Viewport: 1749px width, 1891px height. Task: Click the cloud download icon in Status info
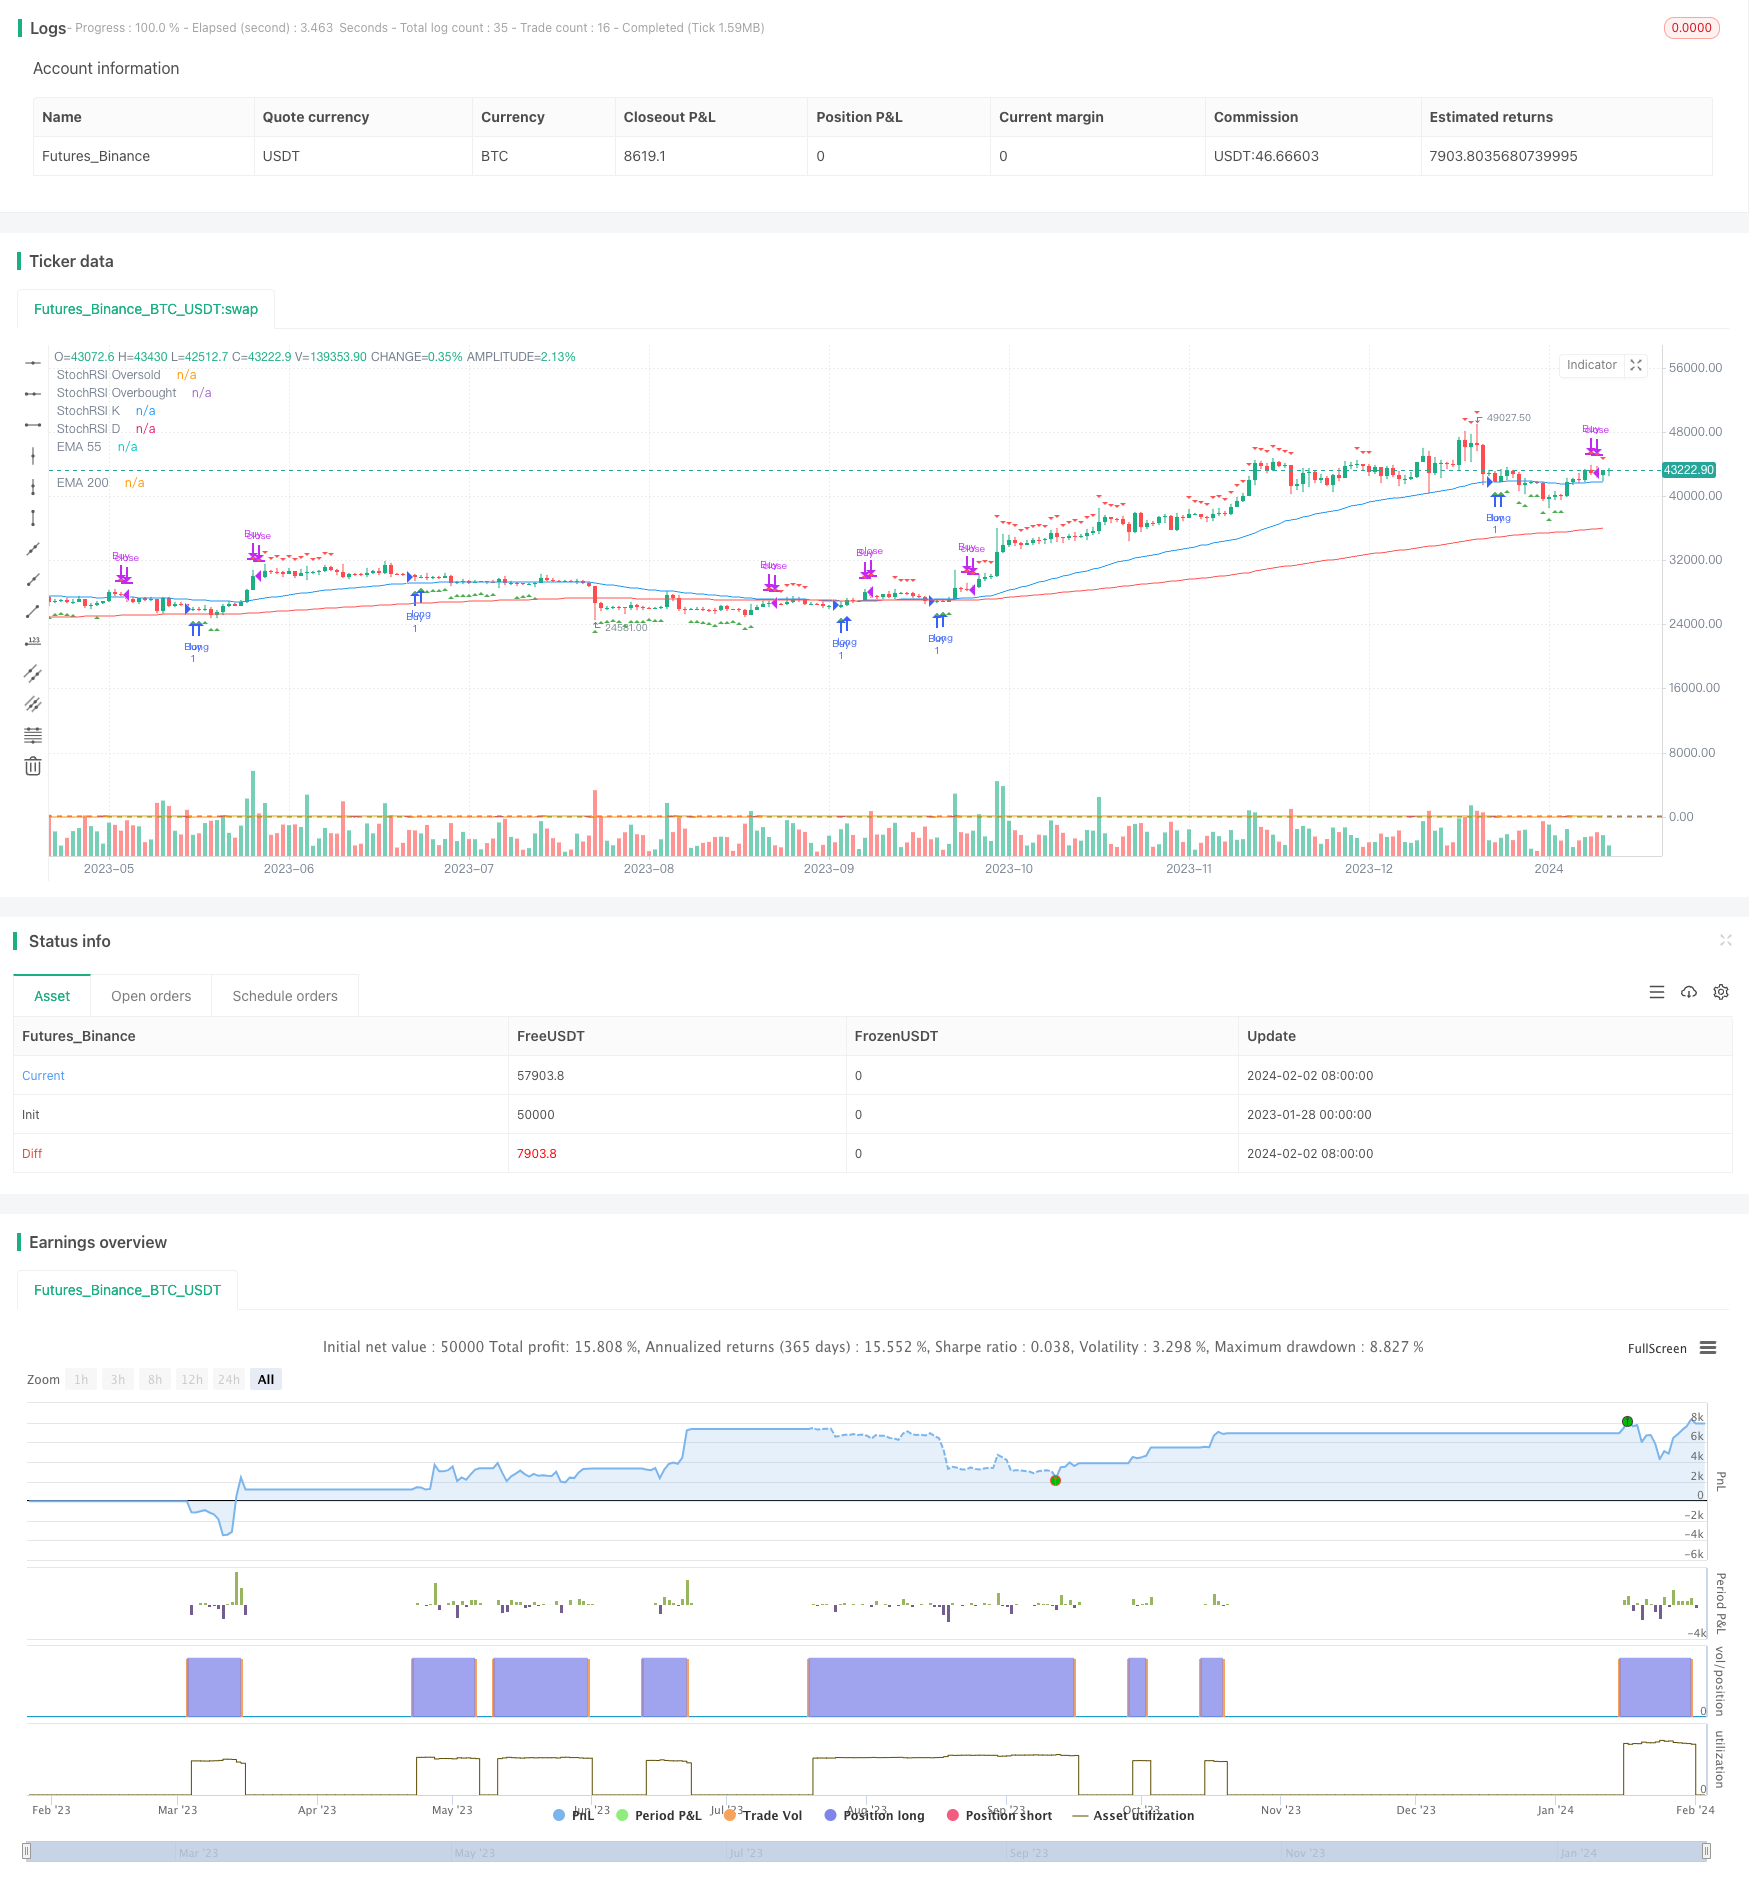1689,992
